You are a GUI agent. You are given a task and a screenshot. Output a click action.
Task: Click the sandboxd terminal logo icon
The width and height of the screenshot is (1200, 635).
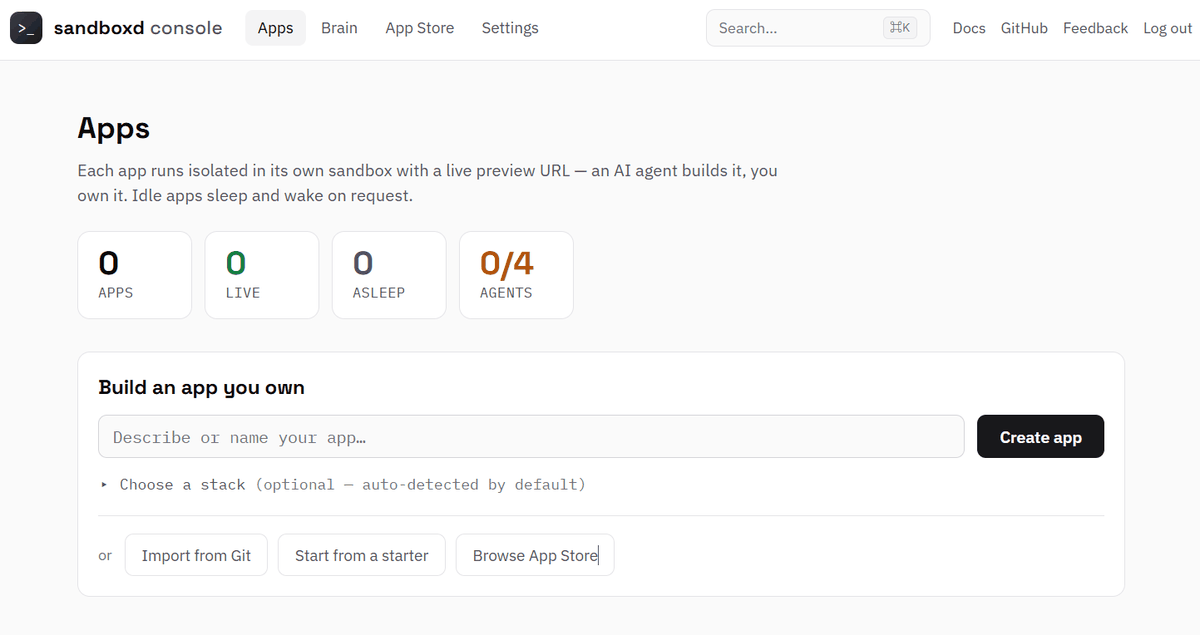pyautogui.click(x=26, y=28)
